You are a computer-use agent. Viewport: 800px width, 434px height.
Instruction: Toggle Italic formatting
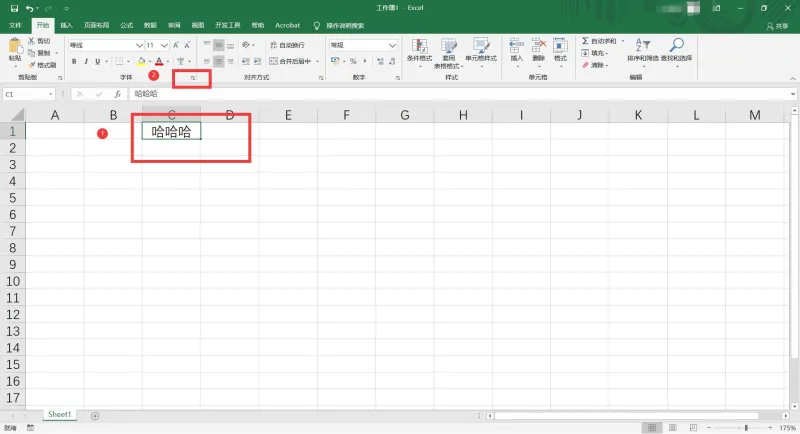[86, 61]
